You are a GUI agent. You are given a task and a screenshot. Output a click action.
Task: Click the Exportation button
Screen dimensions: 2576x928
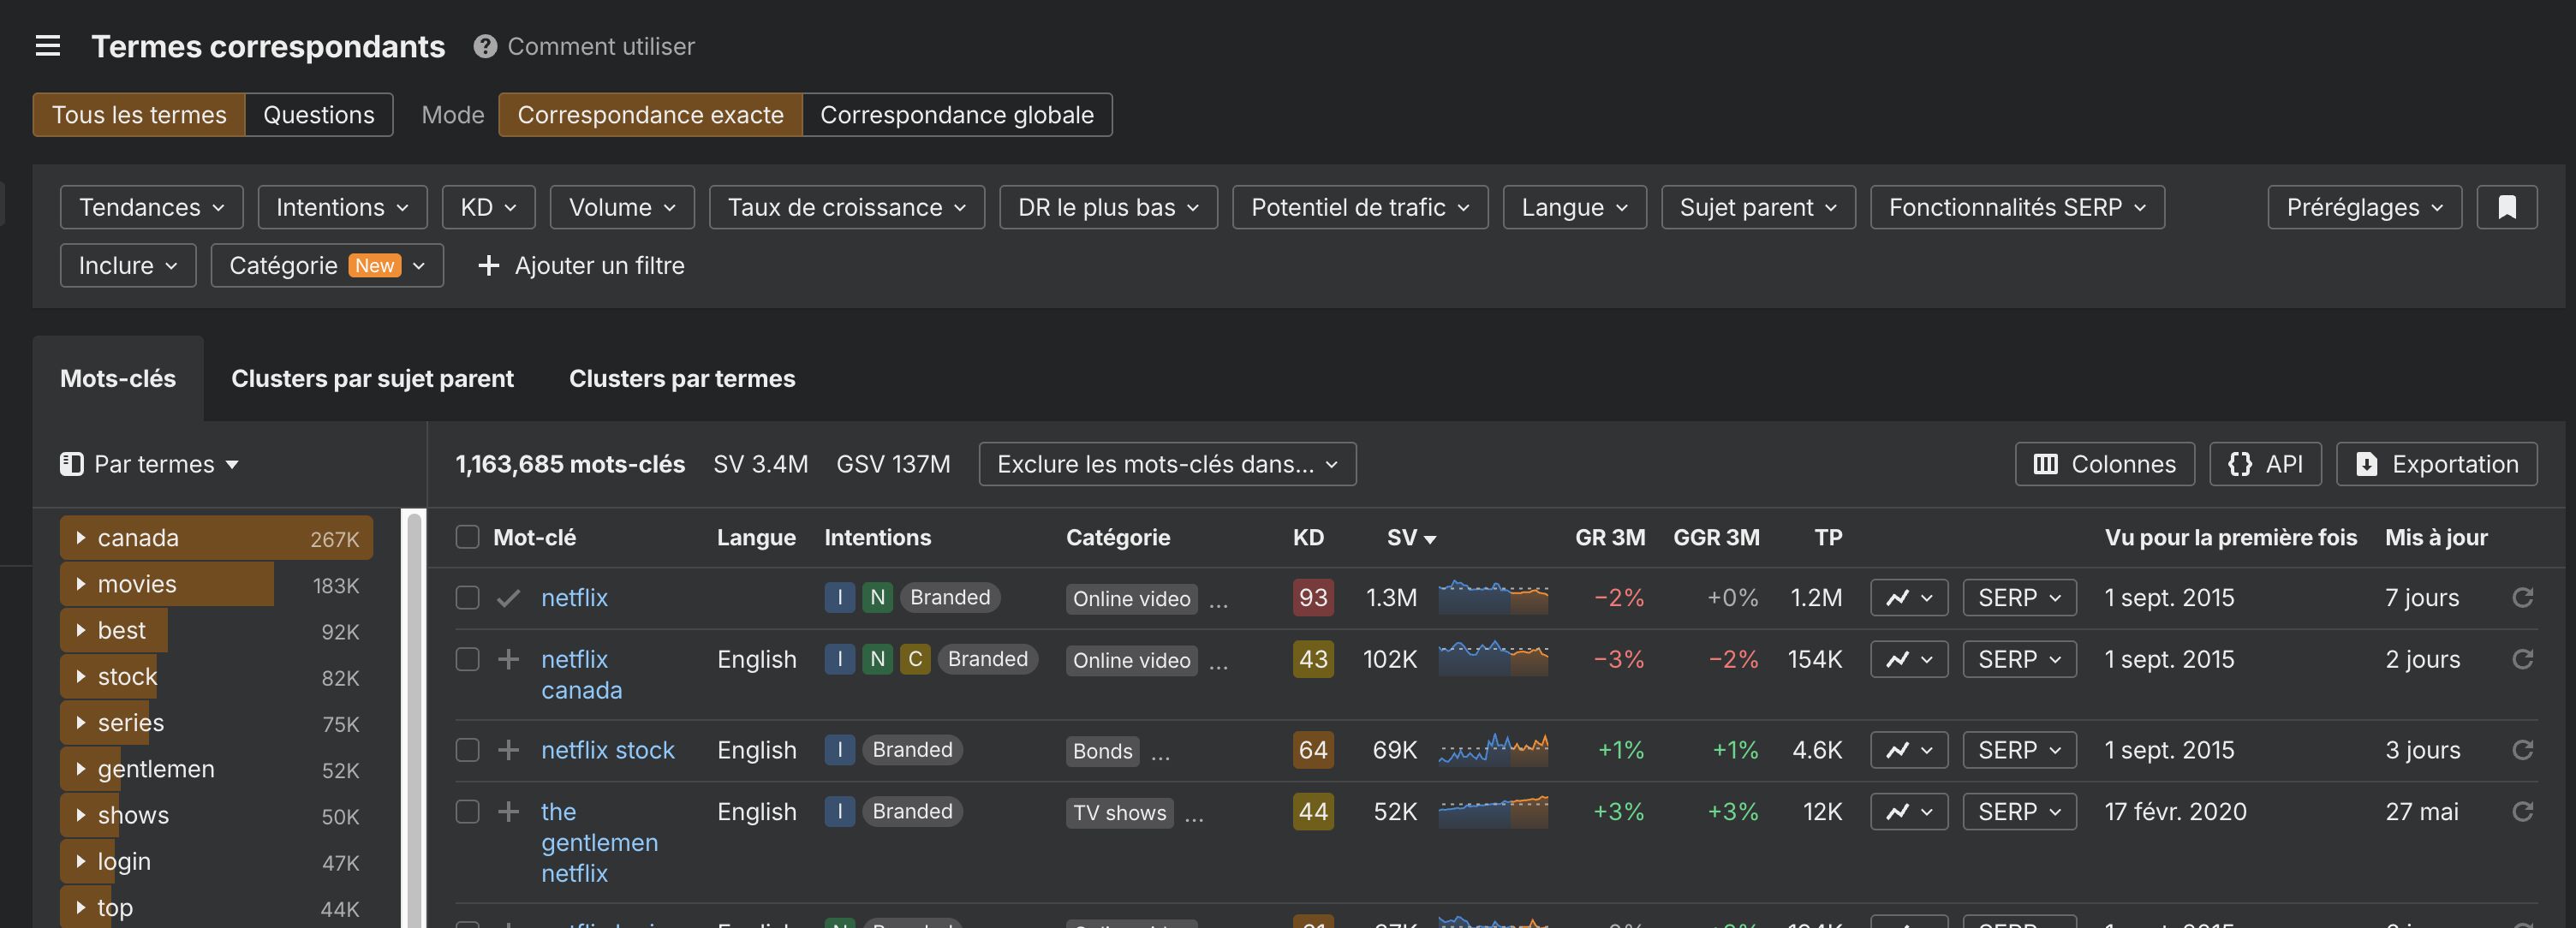(x=2436, y=464)
